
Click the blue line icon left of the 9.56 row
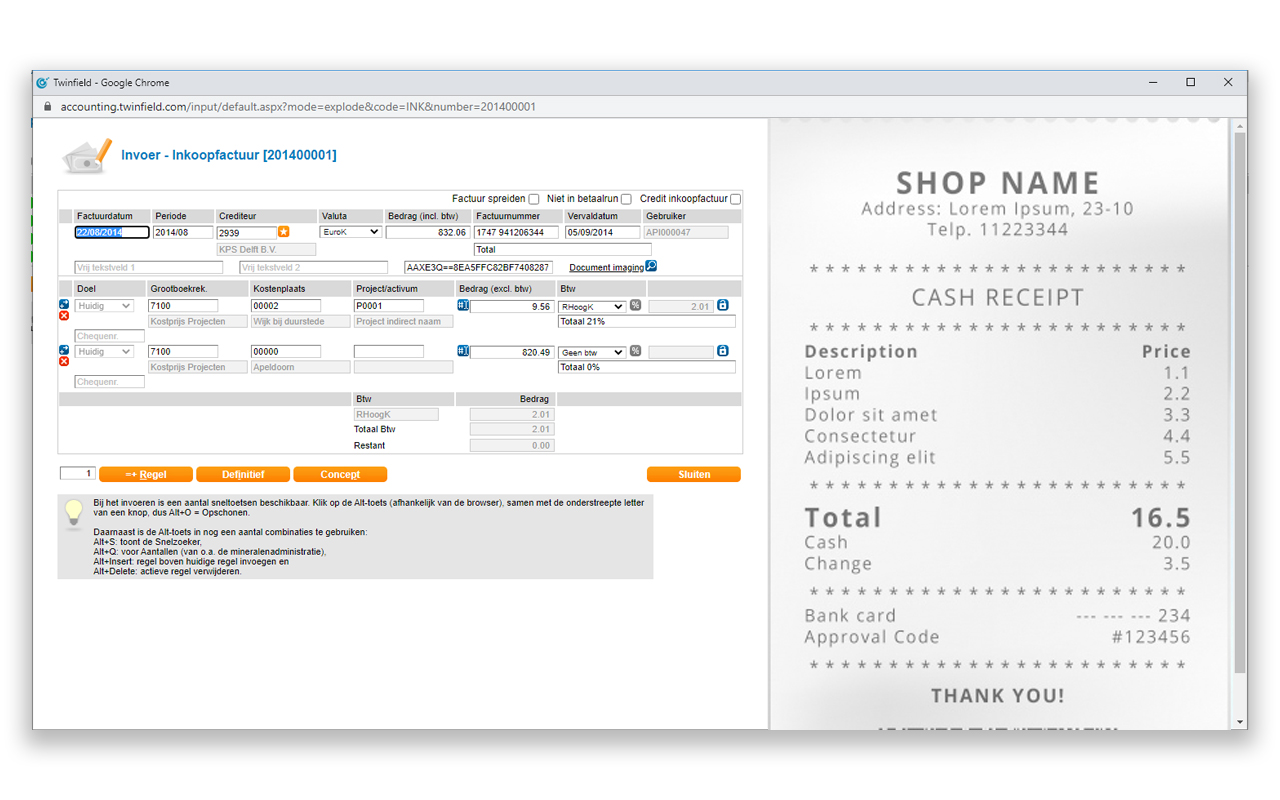(x=64, y=304)
